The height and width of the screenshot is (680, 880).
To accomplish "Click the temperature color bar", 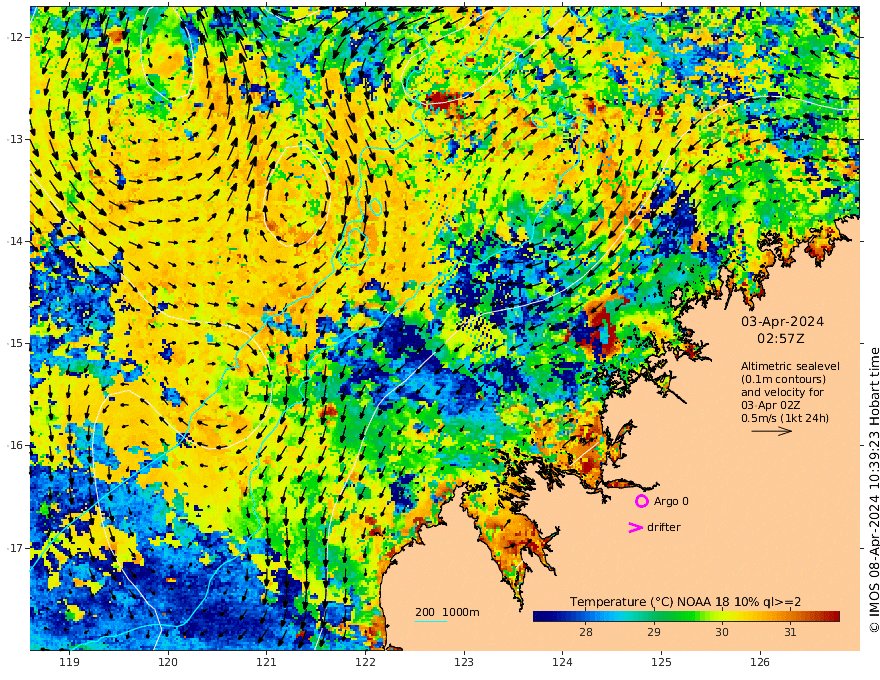I will tap(686, 616).
